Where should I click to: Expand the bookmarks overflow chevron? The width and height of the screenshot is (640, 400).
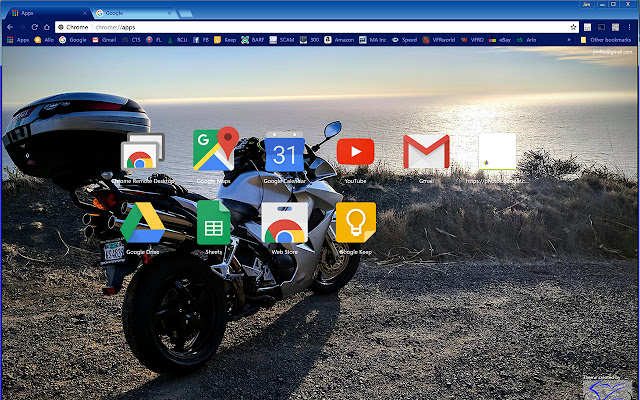coord(569,40)
